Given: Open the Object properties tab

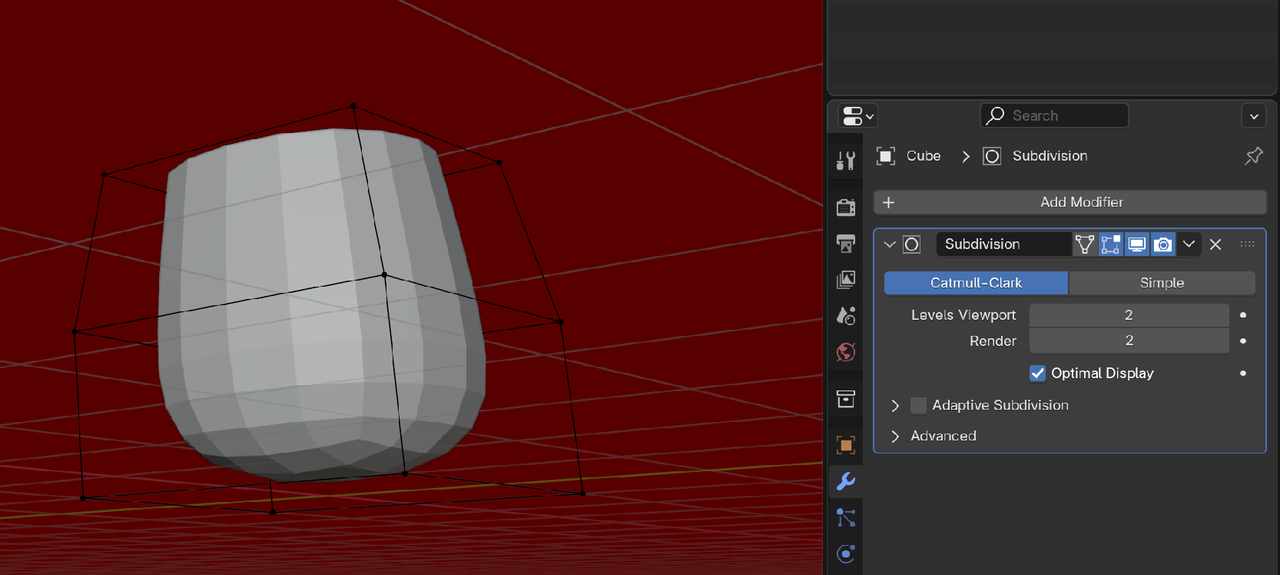Looking at the screenshot, I should pyautogui.click(x=846, y=445).
